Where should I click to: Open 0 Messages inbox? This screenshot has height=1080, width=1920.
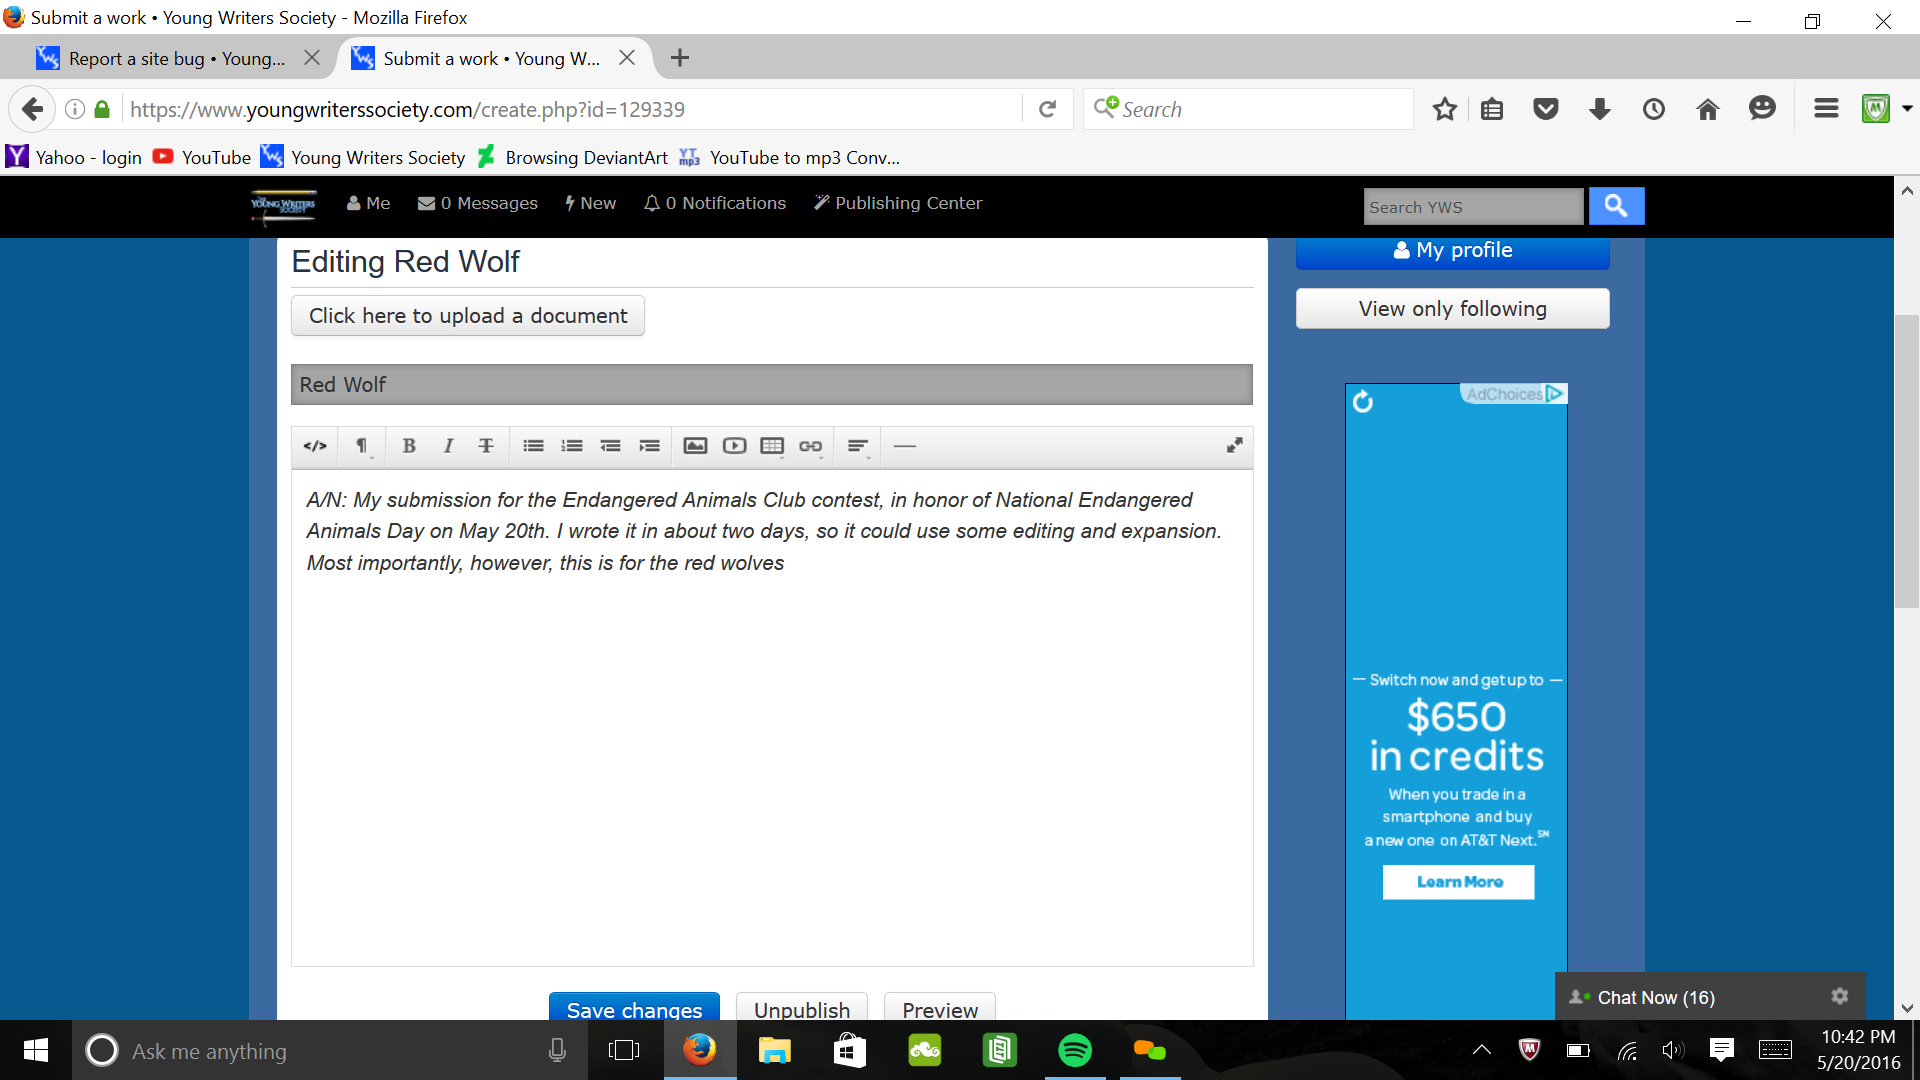pos(477,203)
